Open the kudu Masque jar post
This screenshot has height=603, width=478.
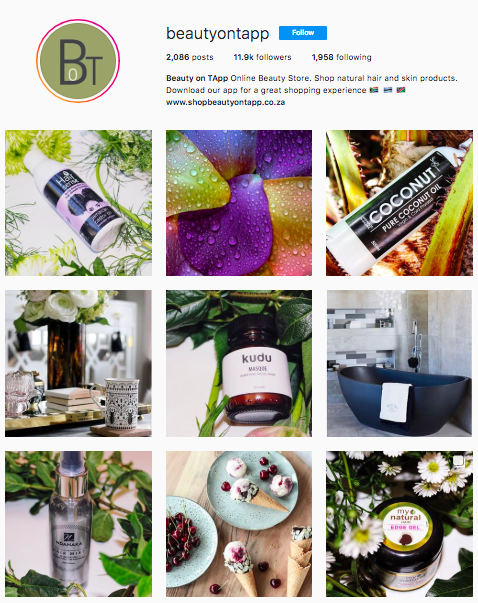click(239, 363)
